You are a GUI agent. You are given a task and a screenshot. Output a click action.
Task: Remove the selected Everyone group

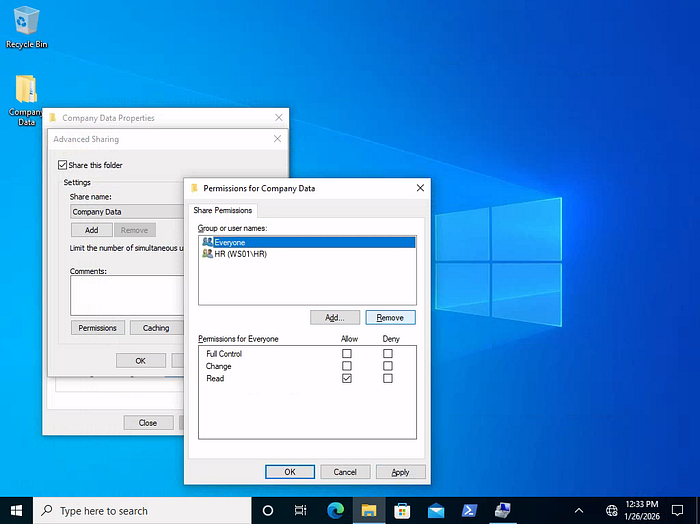tap(390, 317)
